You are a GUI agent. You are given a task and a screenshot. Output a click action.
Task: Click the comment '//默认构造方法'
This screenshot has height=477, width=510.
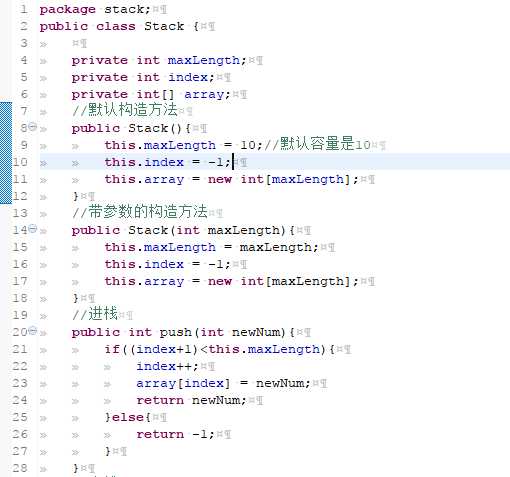click(x=125, y=110)
